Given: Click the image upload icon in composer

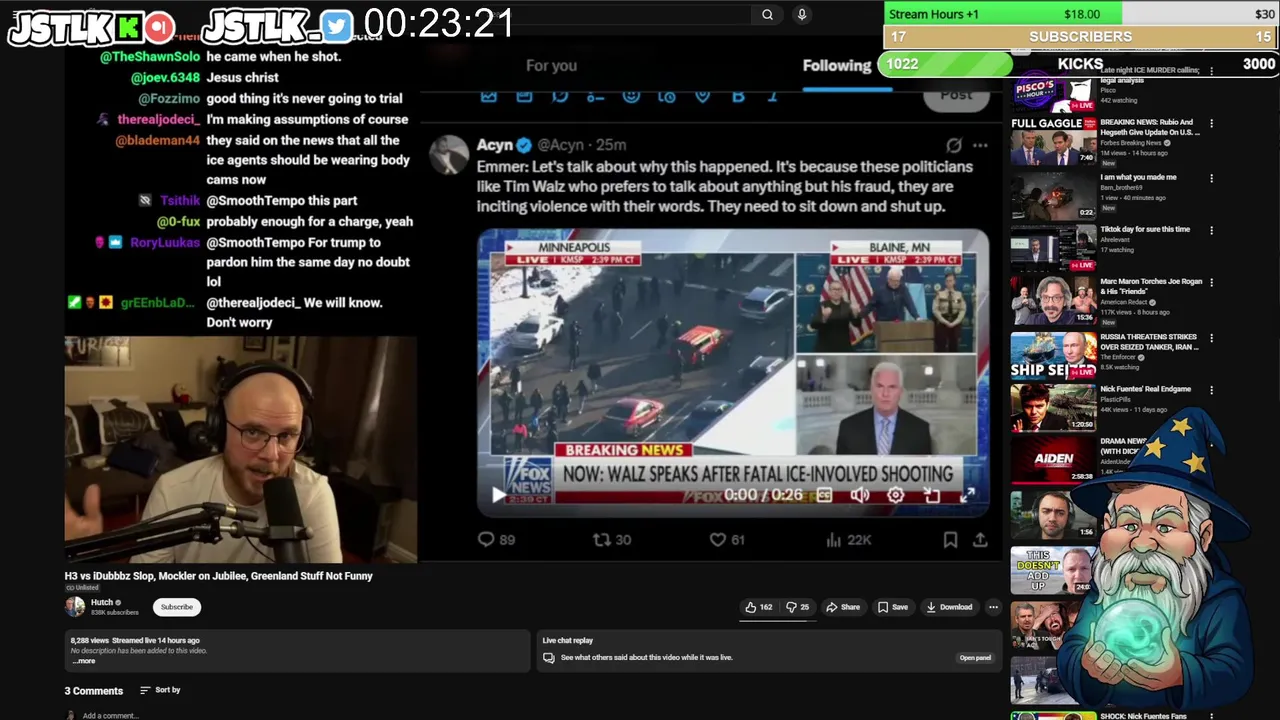Looking at the screenshot, I should click(x=488, y=96).
